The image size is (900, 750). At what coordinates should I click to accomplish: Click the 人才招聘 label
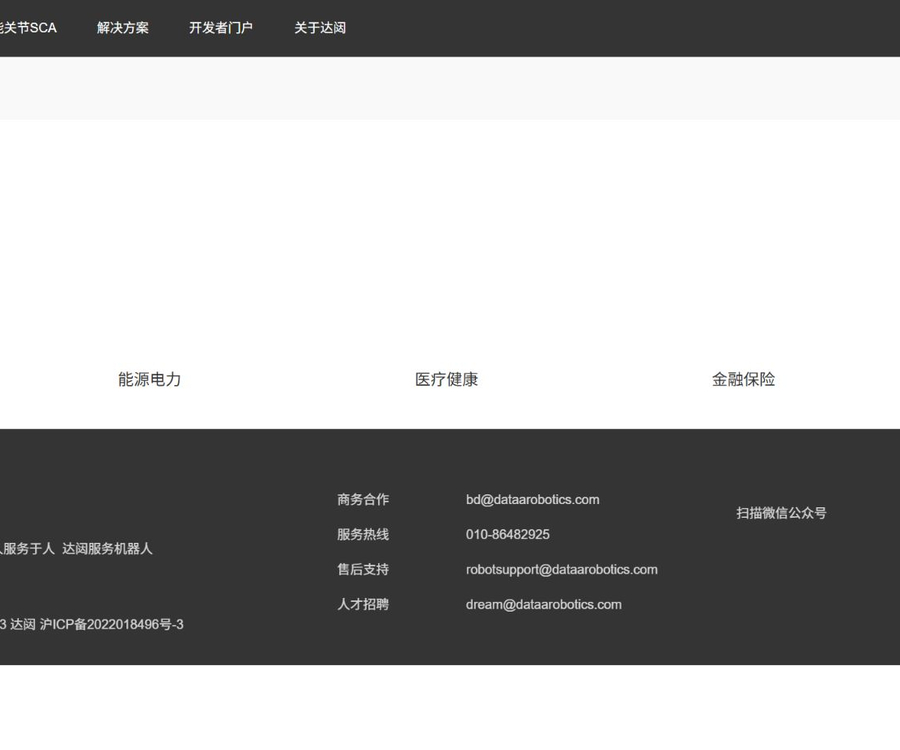coord(363,604)
